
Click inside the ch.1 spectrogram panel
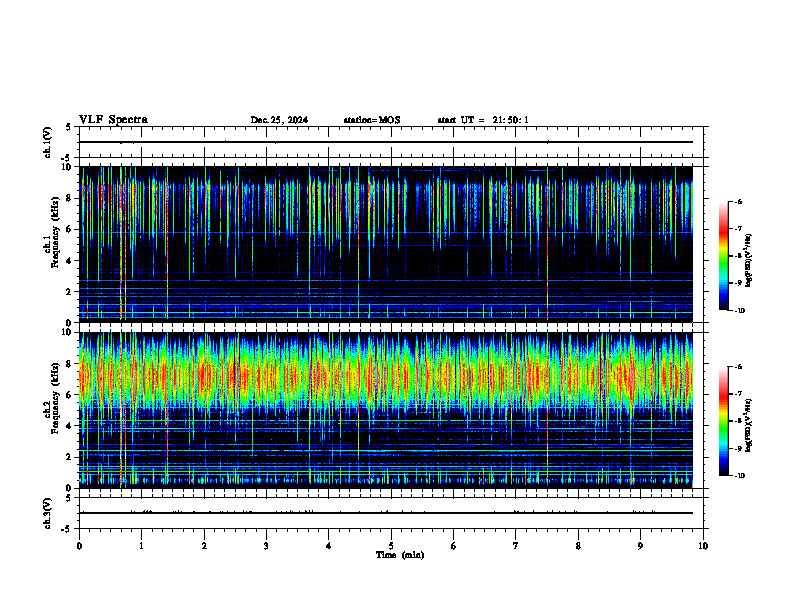point(386,244)
